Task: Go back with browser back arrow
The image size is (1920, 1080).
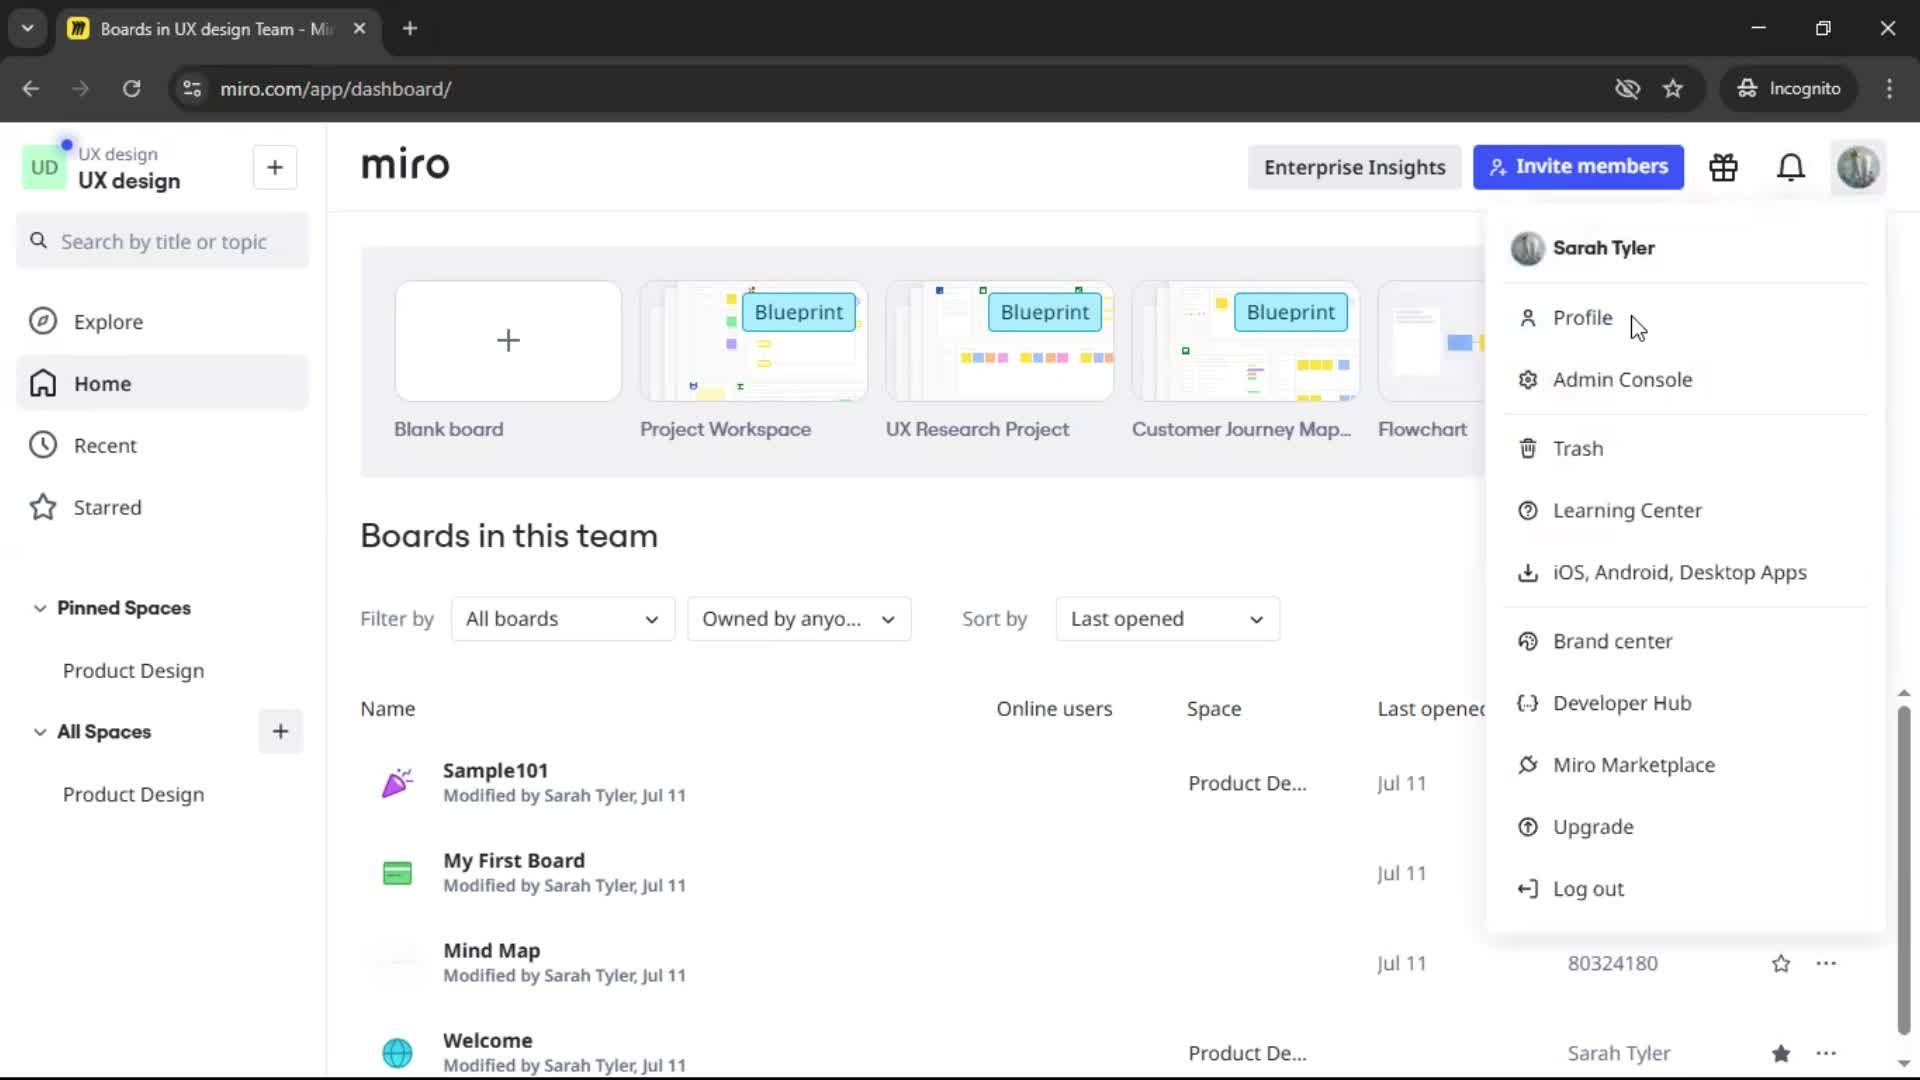Action: [x=31, y=89]
